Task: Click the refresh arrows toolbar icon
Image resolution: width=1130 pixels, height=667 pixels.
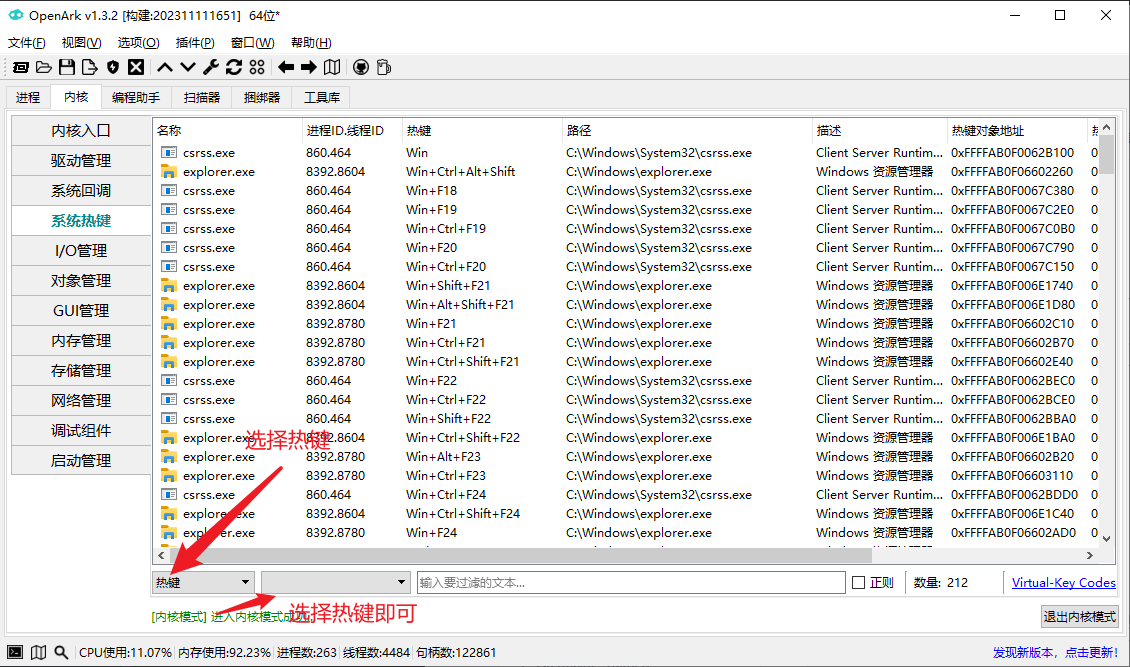Action: tap(234, 67)
